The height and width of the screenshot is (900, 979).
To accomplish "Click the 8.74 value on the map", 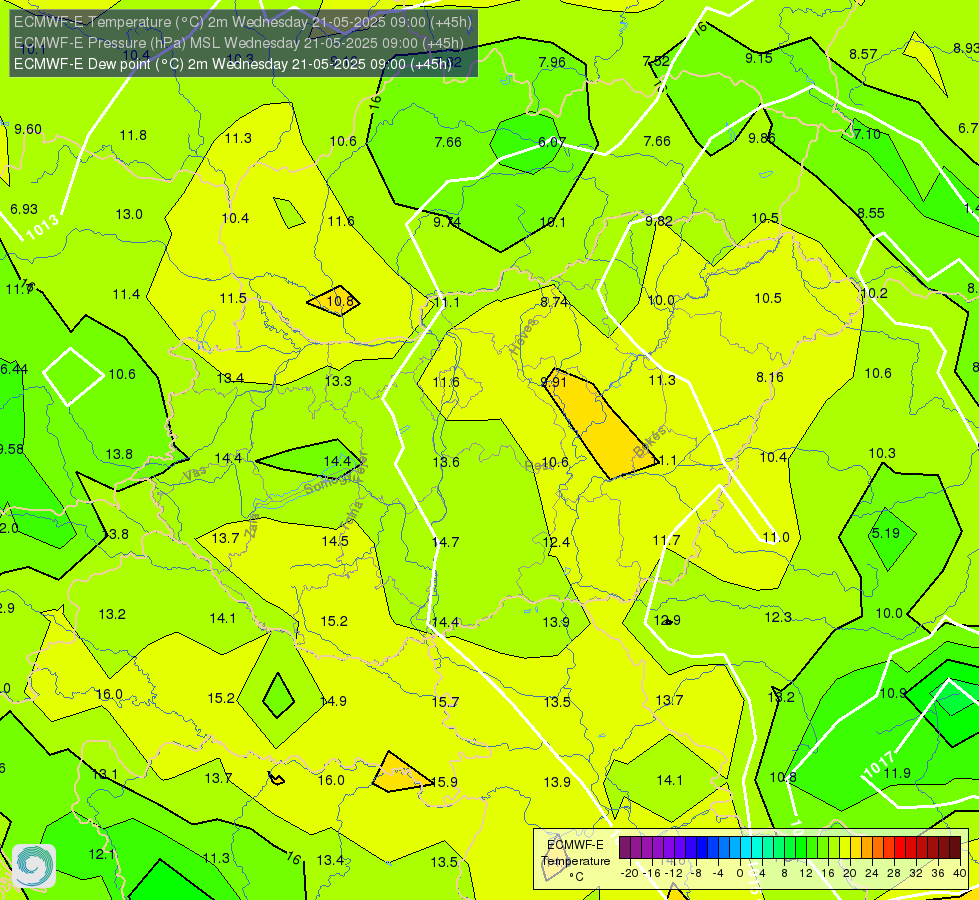I will pyautogui.click(x=554, y=302).
